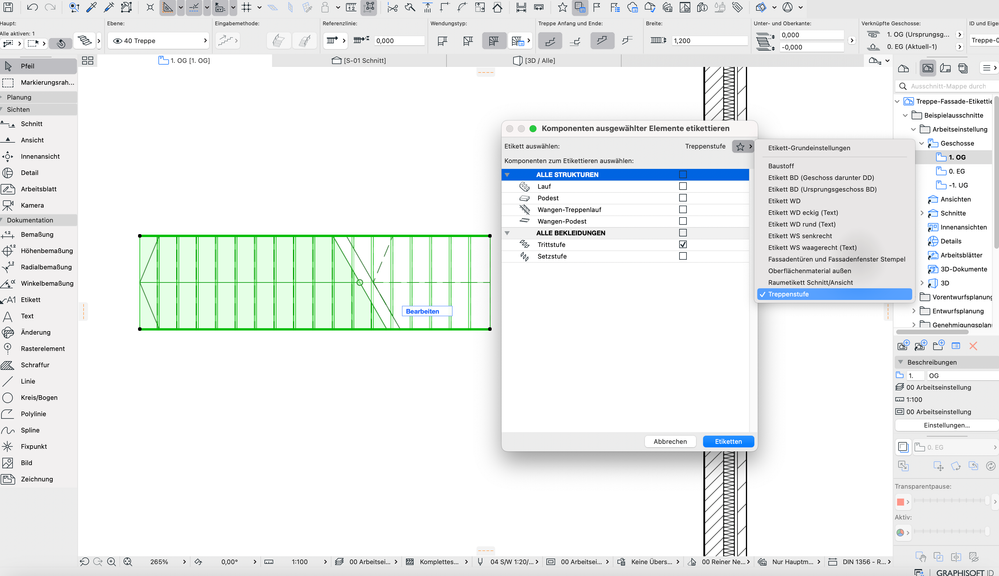
Task: Select the Schraffur tool
Action: point(34,365)
